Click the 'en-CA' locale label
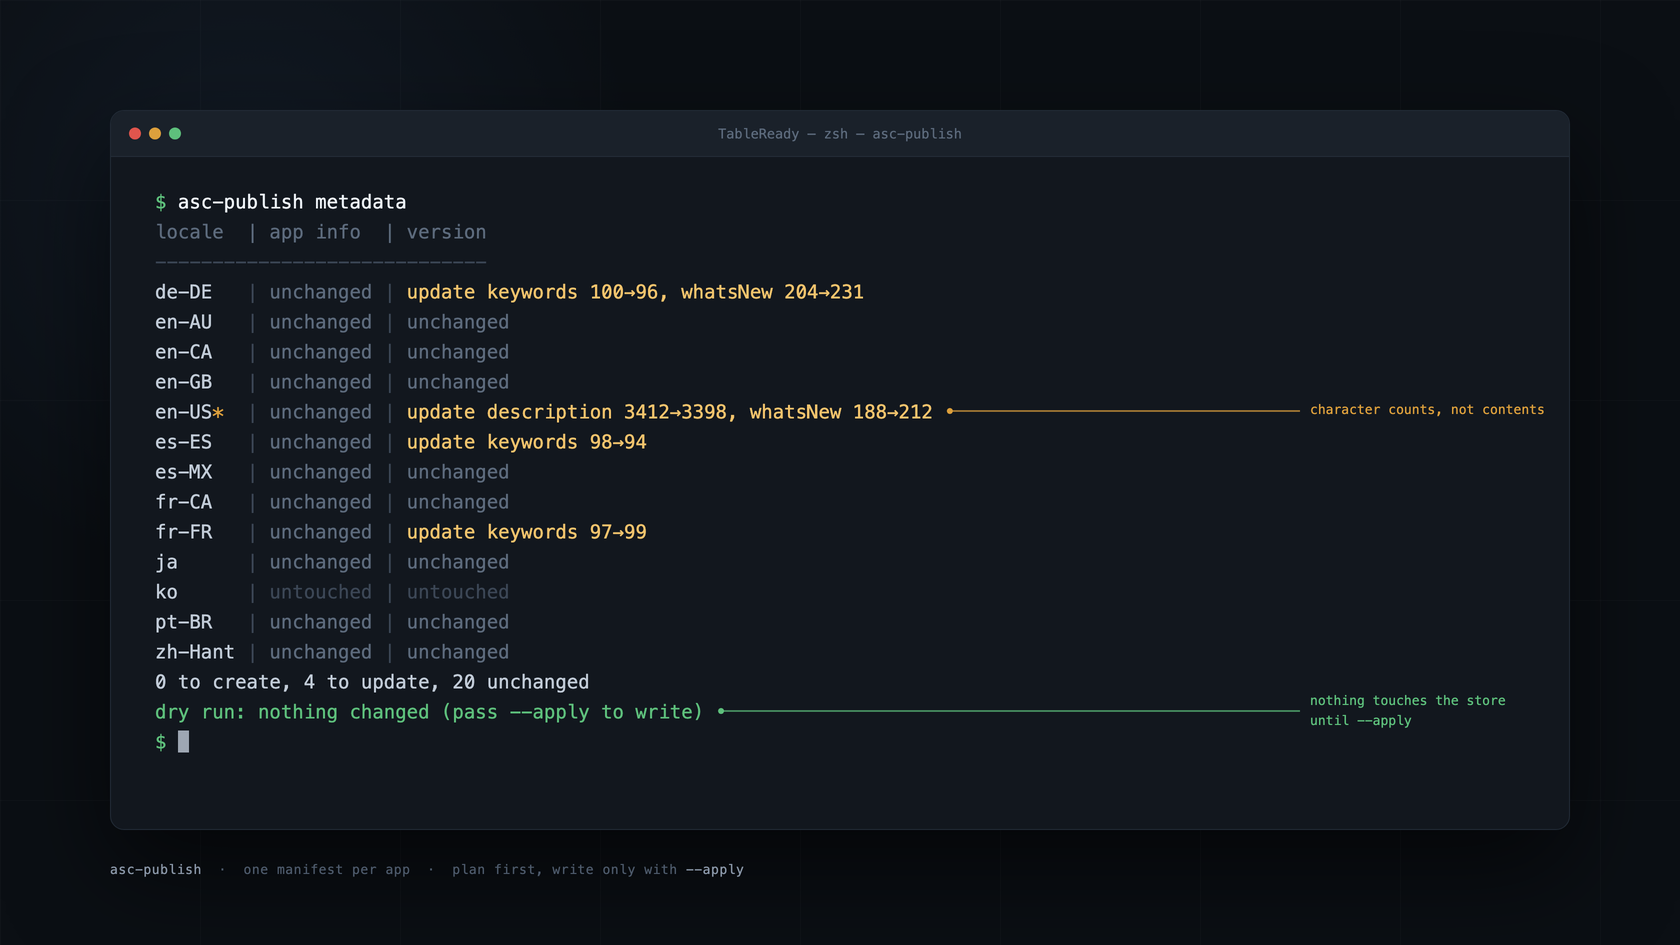The image size is (1680, 945). click(x=183, y=352)
